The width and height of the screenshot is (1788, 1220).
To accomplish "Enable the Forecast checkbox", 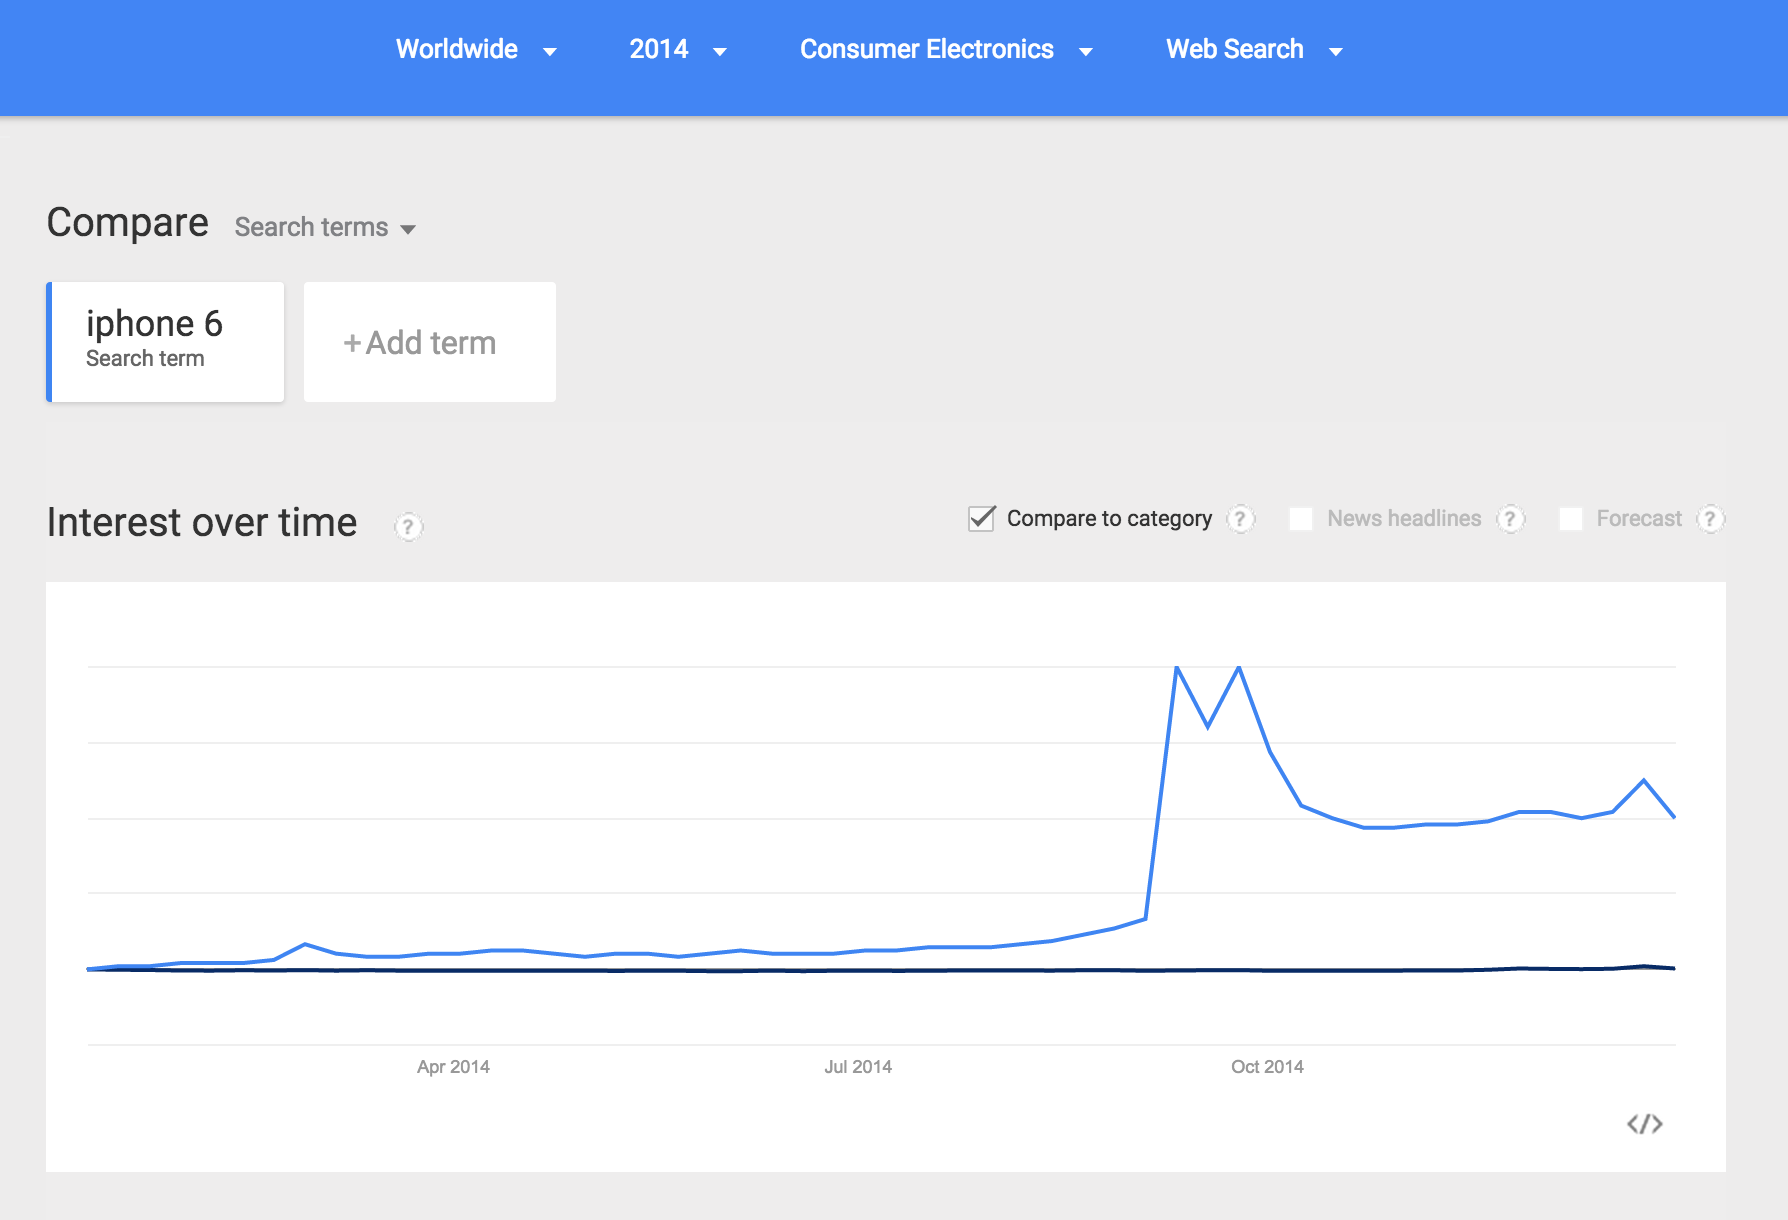I will click(x=1571, y=519).
